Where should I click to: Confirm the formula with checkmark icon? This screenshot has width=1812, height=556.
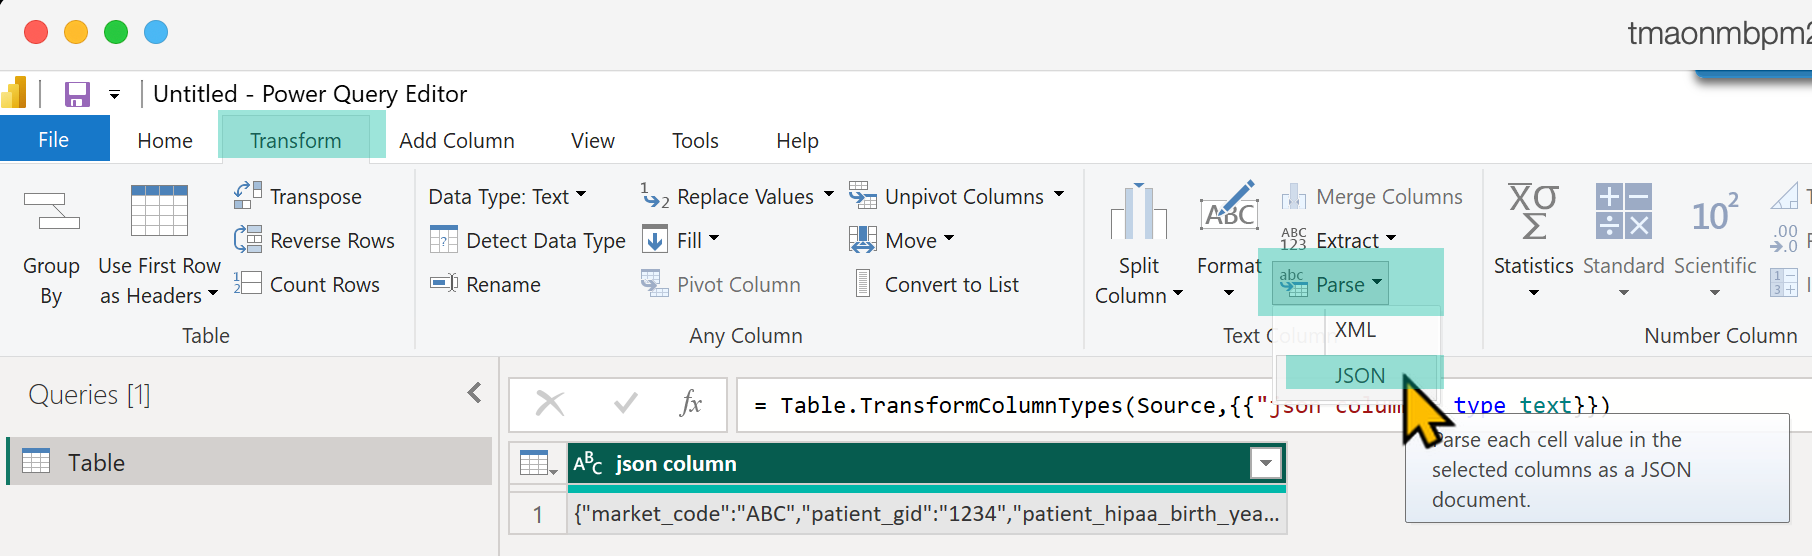pyautogui.click(x=626, y=404)
